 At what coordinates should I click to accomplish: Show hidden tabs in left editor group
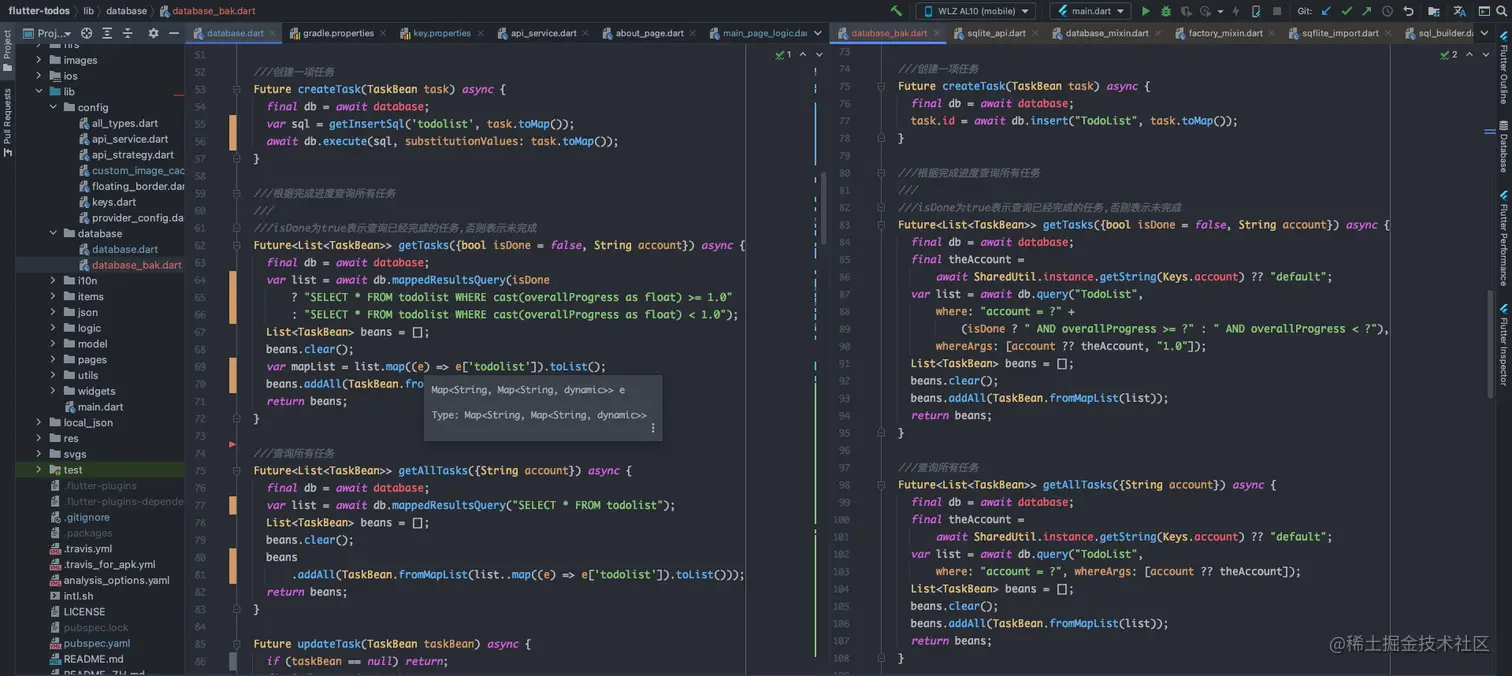coord(818,33)
